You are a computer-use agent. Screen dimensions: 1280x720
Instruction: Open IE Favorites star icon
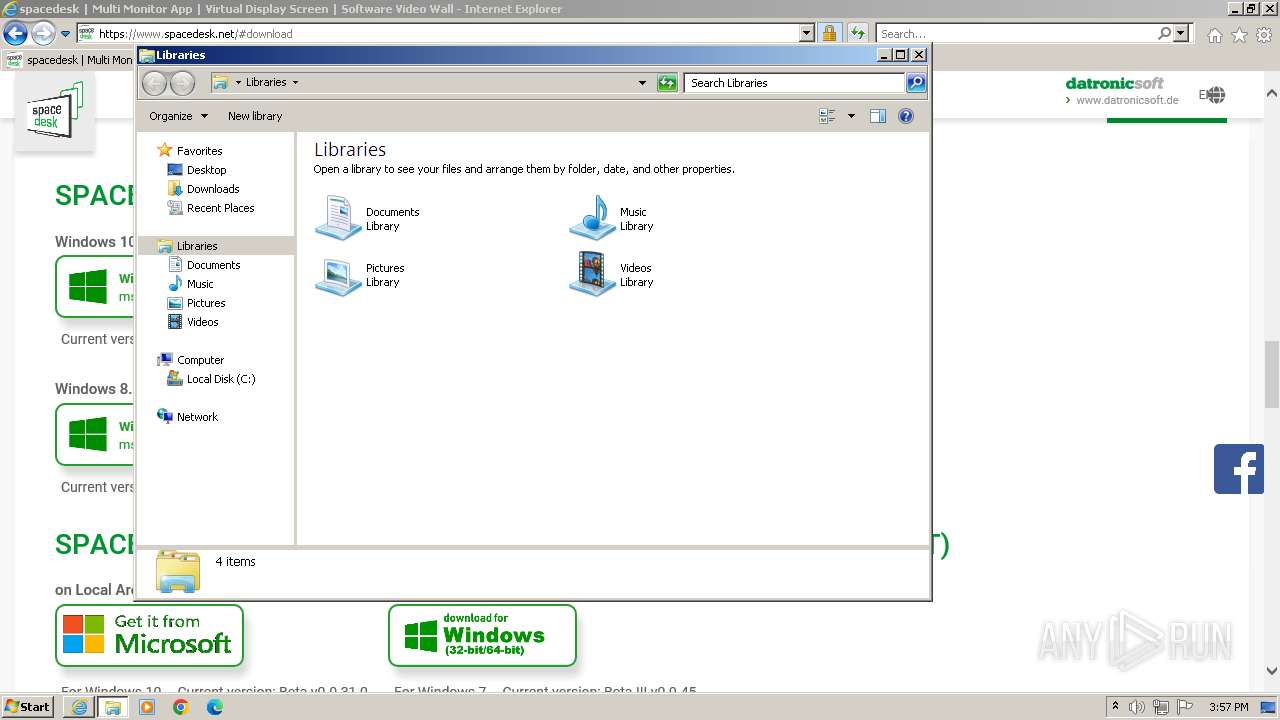click(x=1239, y=35)
